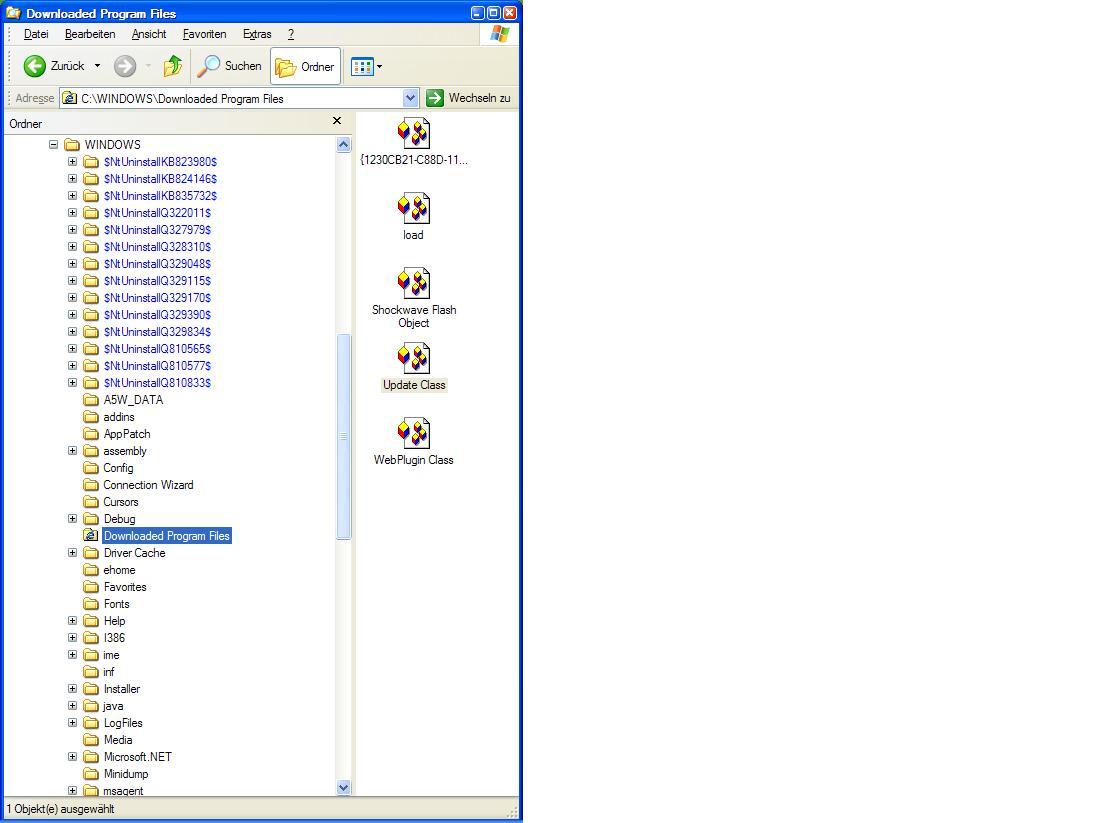
Task: Select the Favorites folder in tree
Action: 125,587
